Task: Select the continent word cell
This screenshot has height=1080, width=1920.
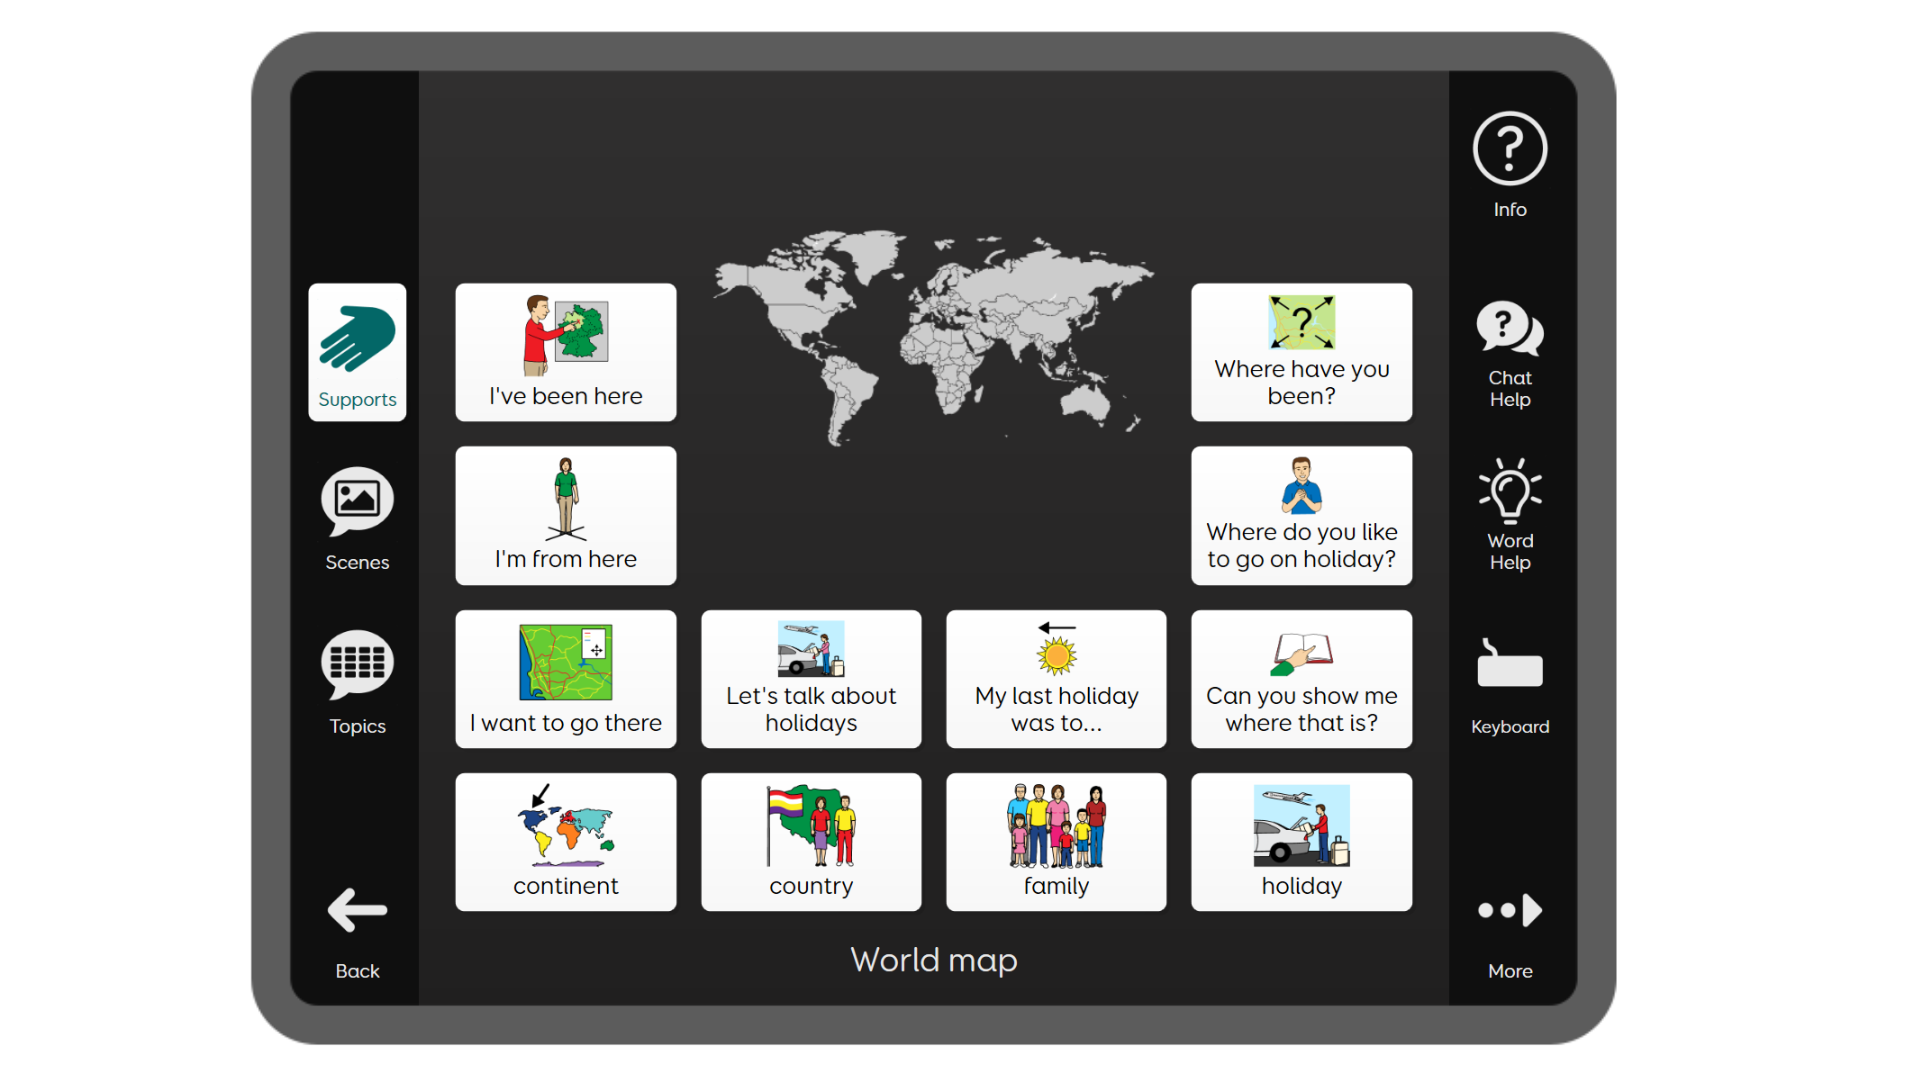Action: tap(566, 842)
